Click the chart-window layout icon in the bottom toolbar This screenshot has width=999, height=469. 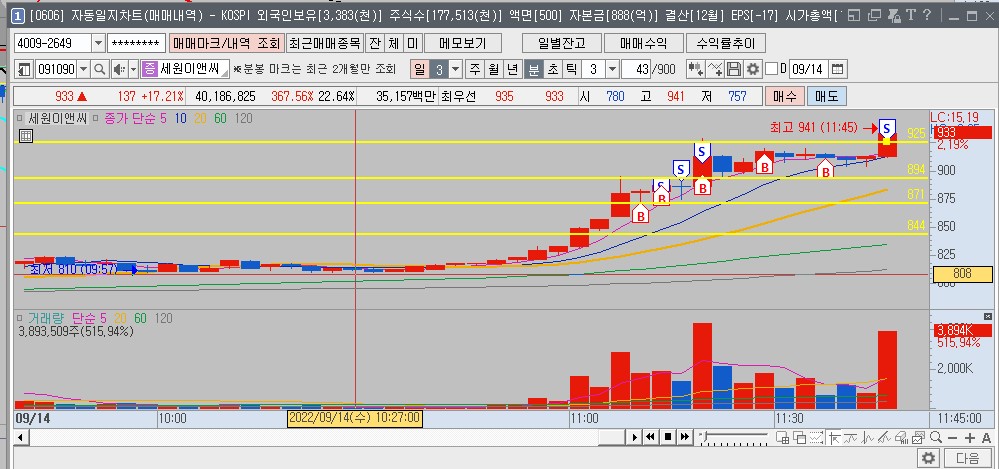[782, 437]
